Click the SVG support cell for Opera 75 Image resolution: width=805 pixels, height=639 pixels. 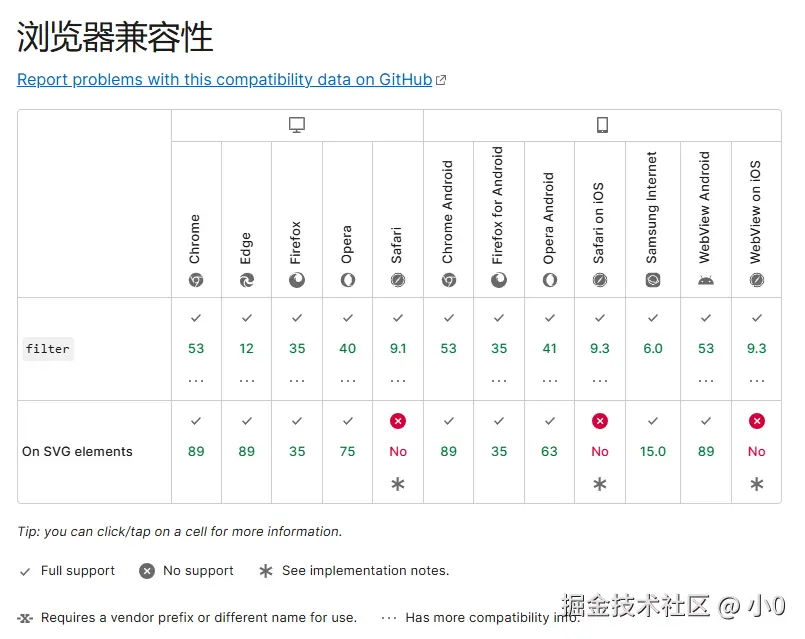[x=348, y=451]
